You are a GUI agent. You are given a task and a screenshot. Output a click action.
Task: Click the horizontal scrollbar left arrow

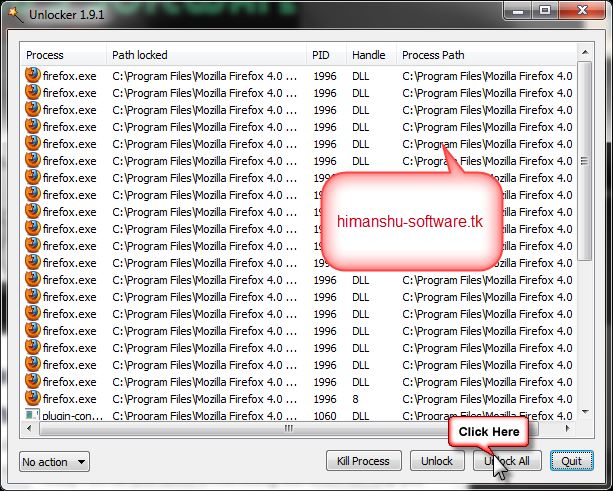29,428
